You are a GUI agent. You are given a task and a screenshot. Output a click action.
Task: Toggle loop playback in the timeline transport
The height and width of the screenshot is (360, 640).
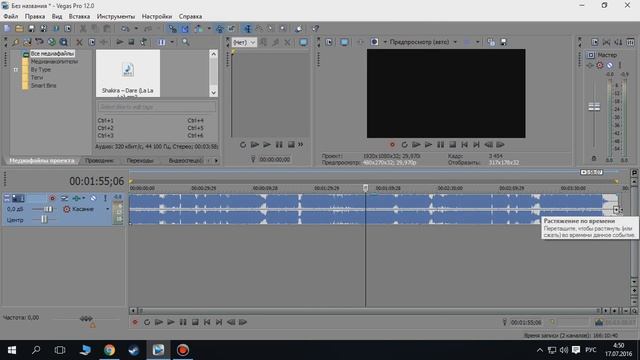147,322
